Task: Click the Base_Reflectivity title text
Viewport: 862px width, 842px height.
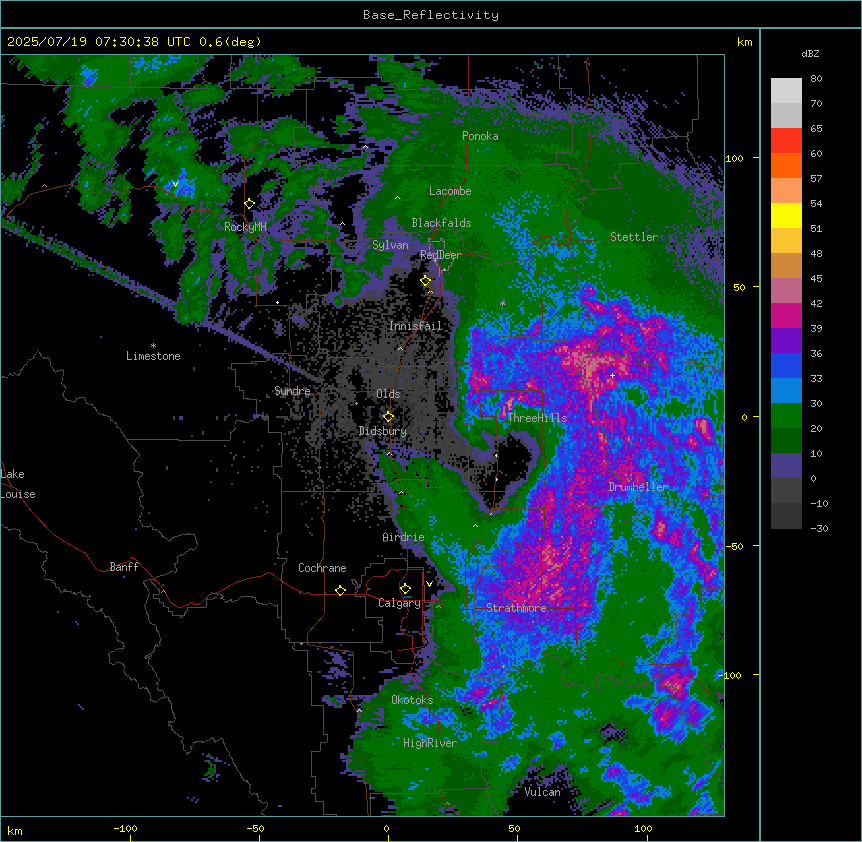Action: pyautogui.click(x=431, y=15)
